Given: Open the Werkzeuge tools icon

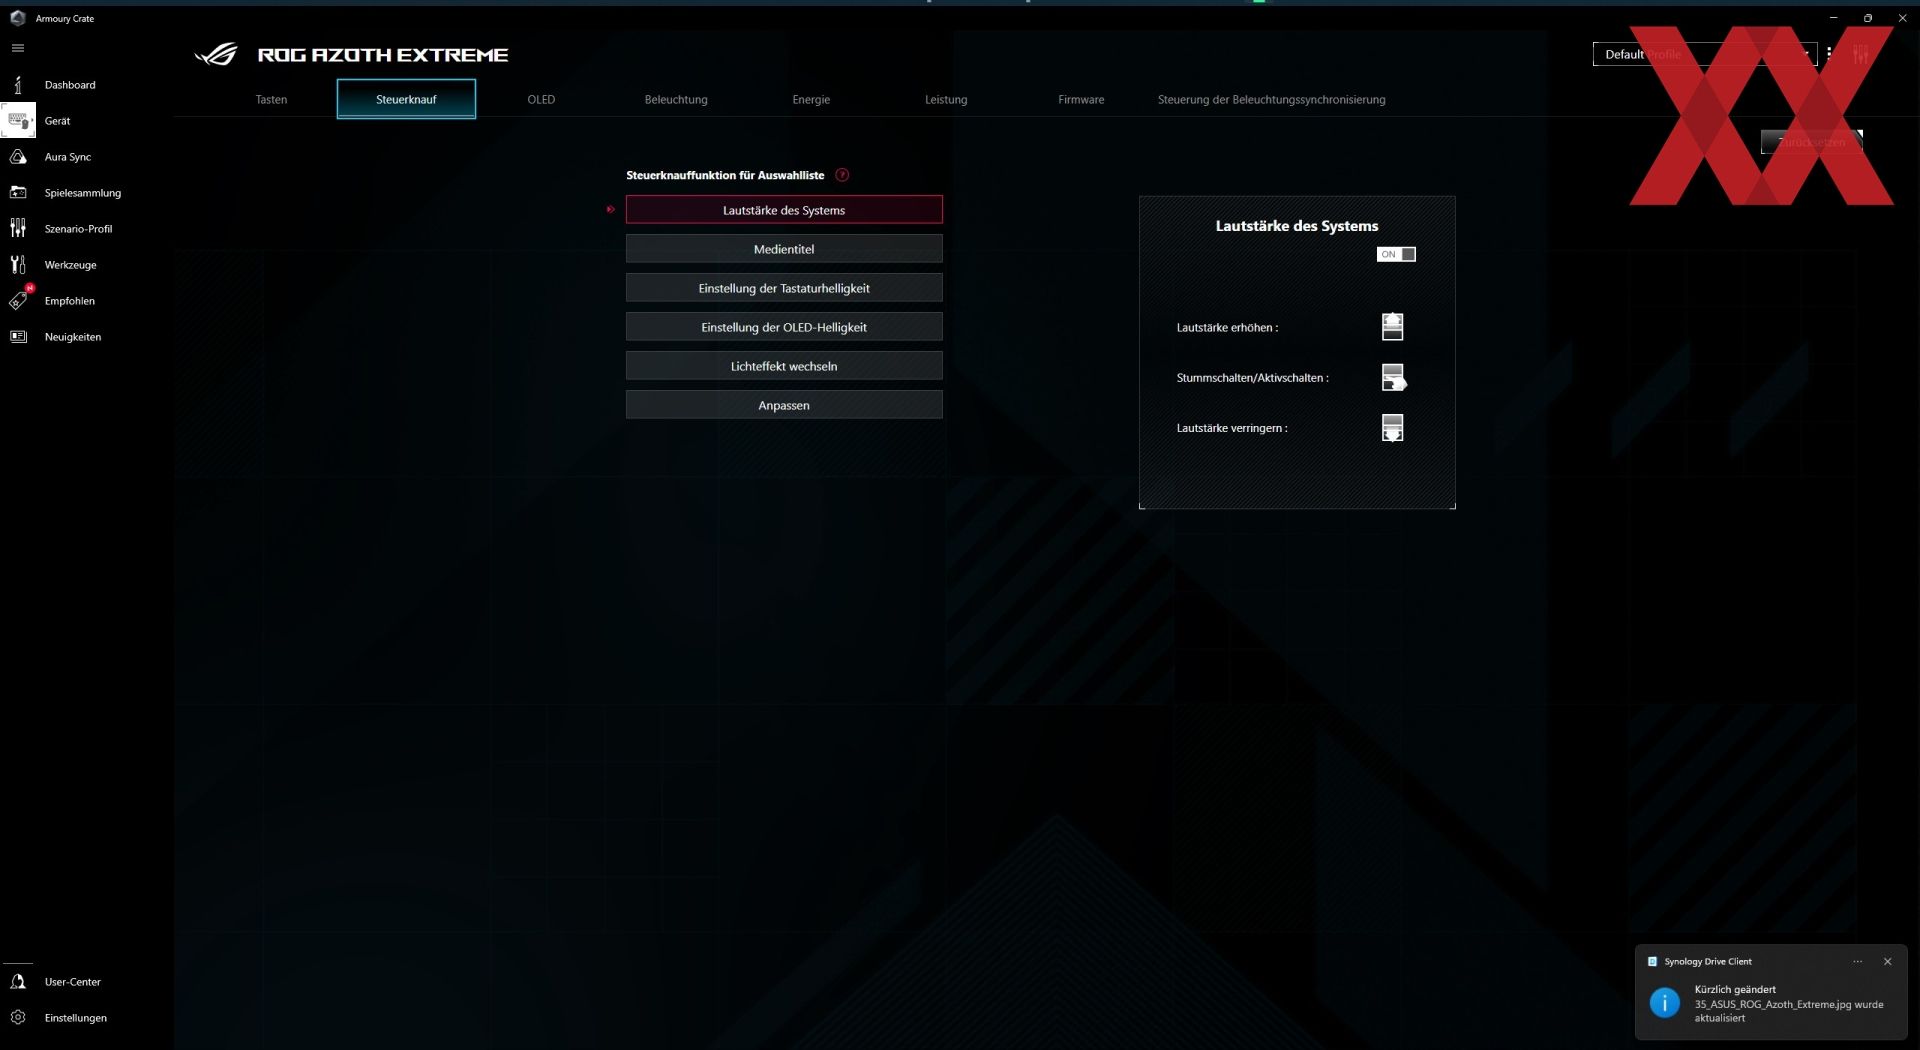Looking at the screenshot, I should tap(17, 265).
